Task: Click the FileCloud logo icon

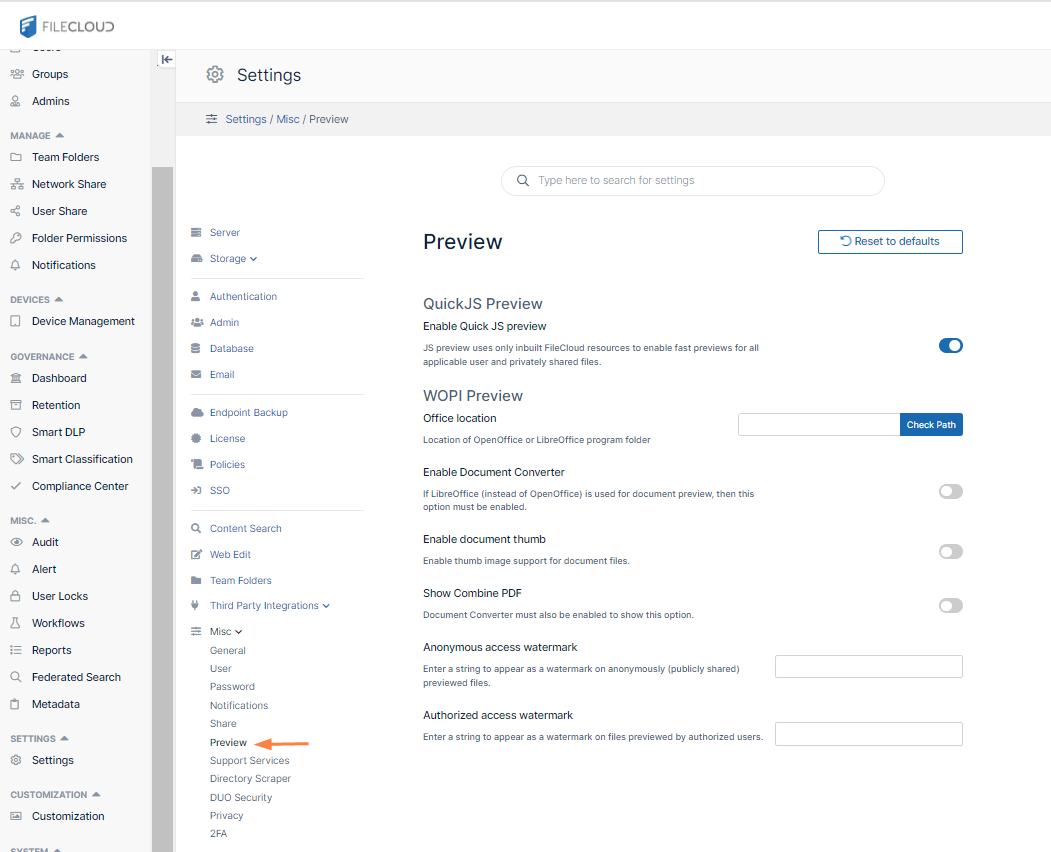Action: coord(28,26)
